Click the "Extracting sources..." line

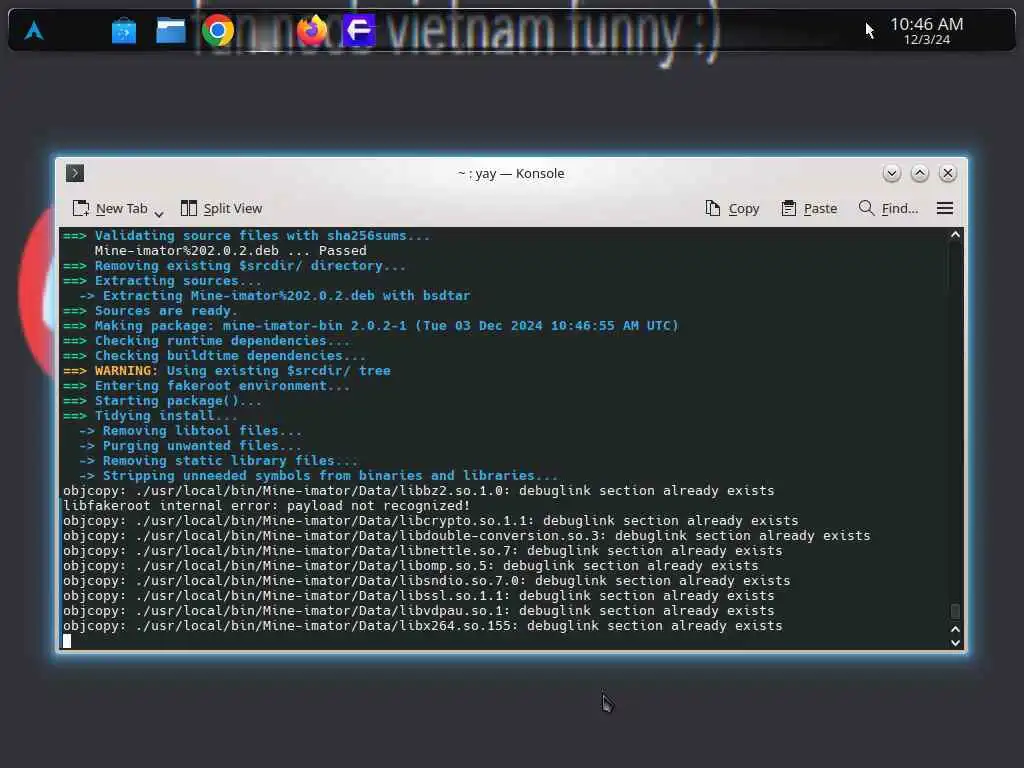[163, 281]
